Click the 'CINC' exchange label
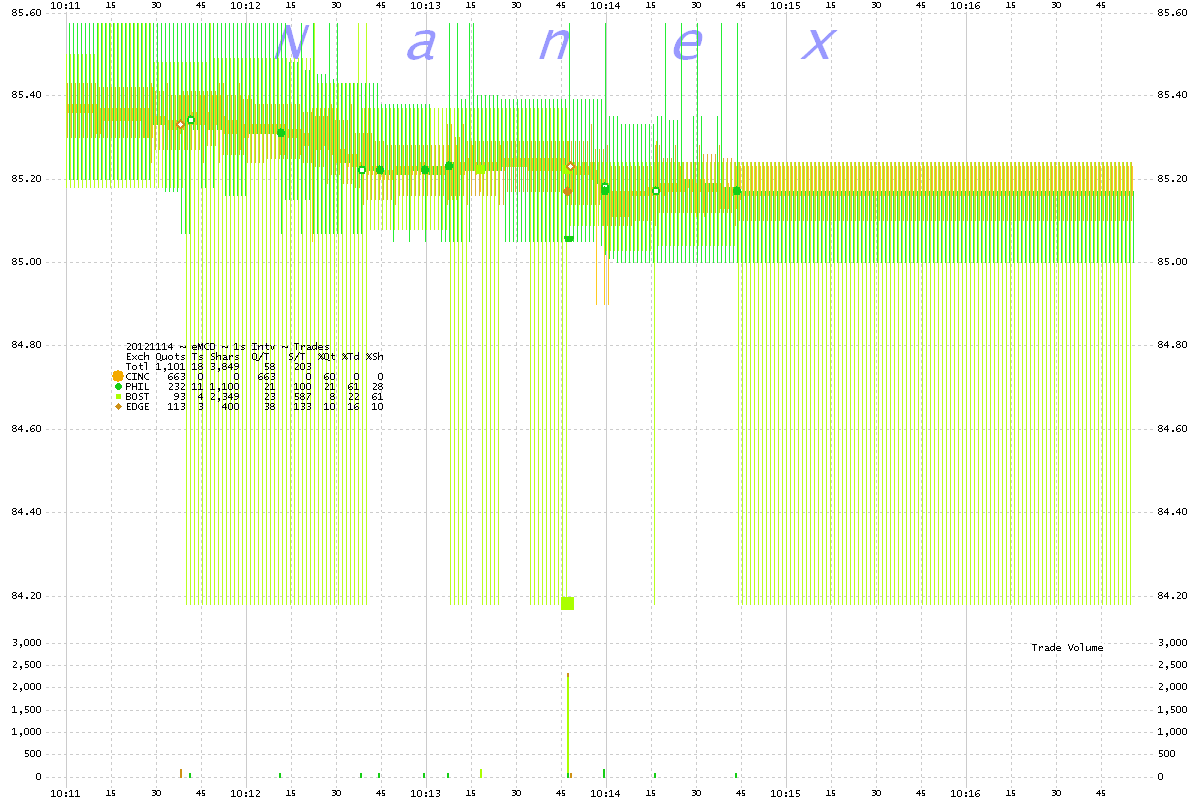This screenshot has height=800, width=1200. [137, 377]
